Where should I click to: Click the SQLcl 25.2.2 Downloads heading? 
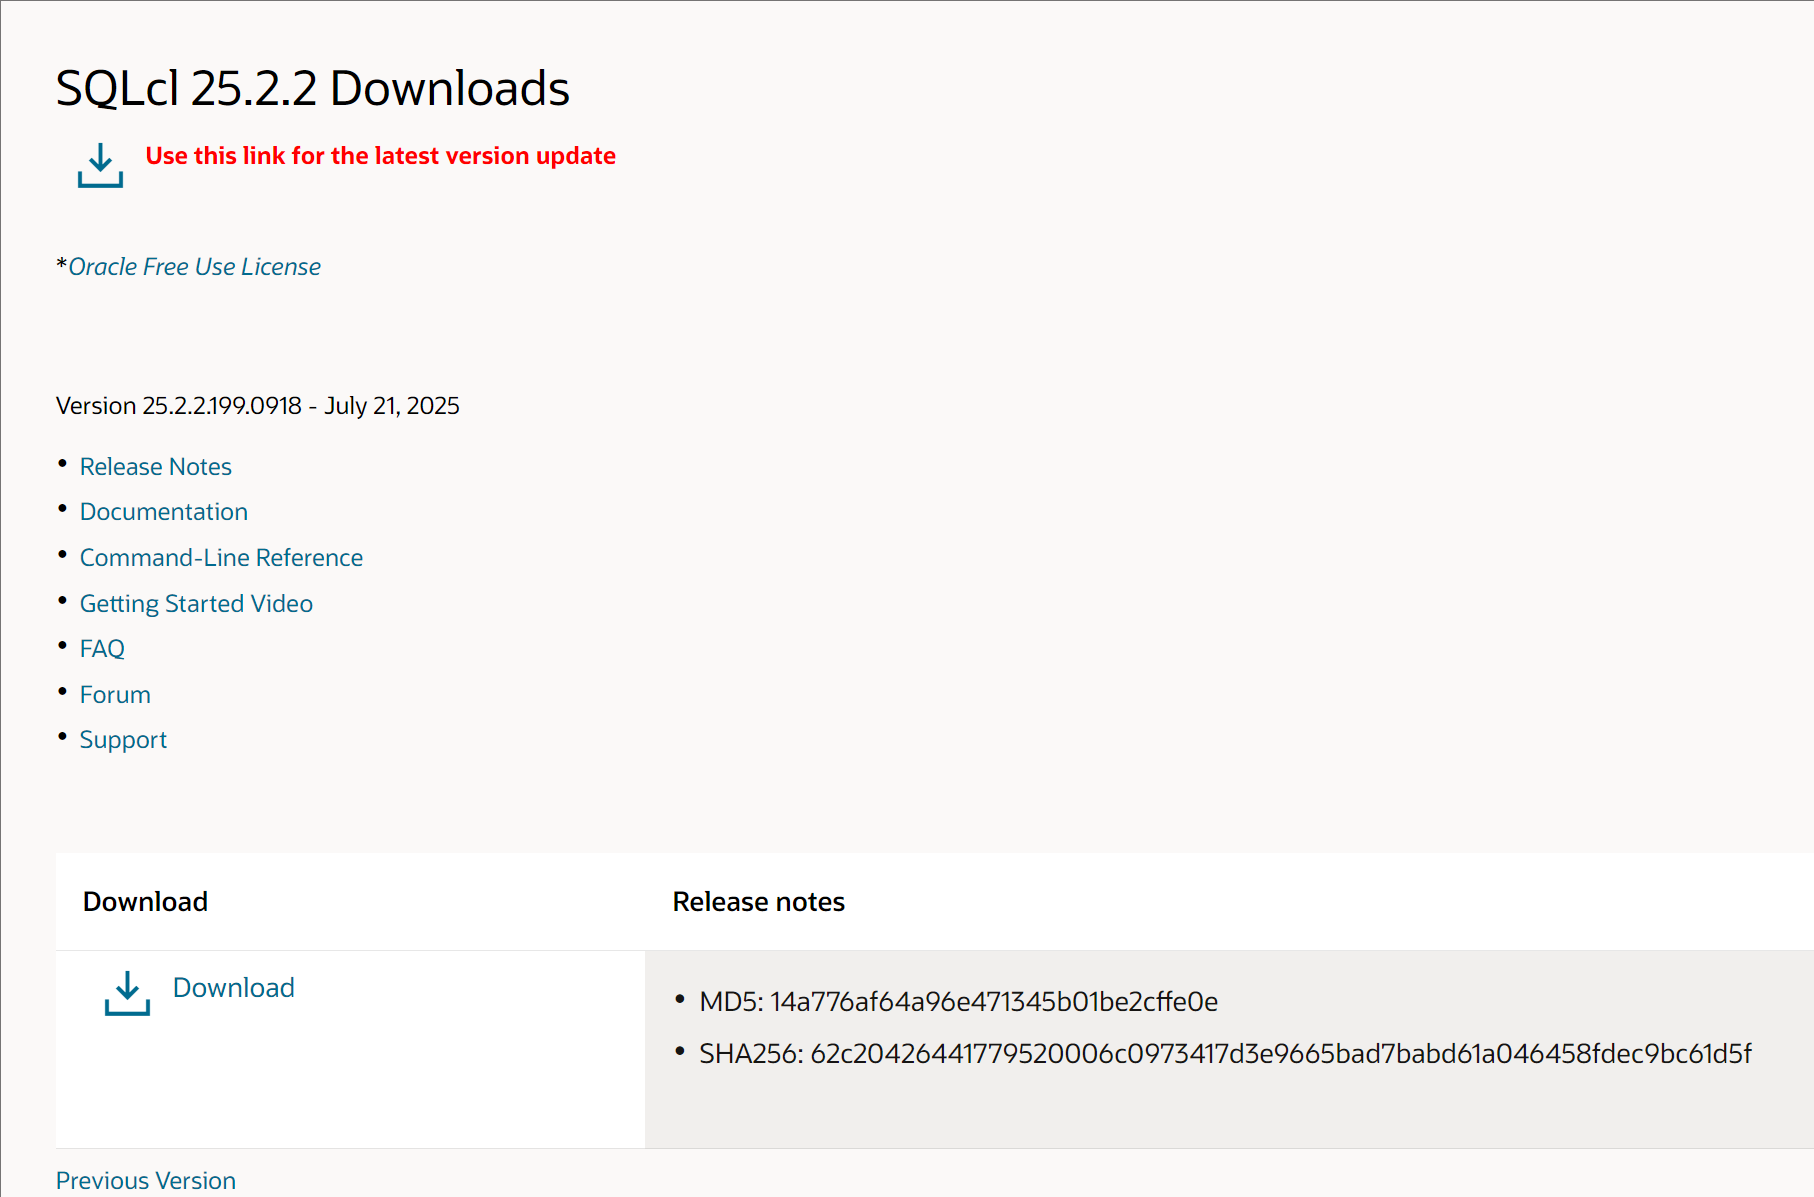coord(312,88)
